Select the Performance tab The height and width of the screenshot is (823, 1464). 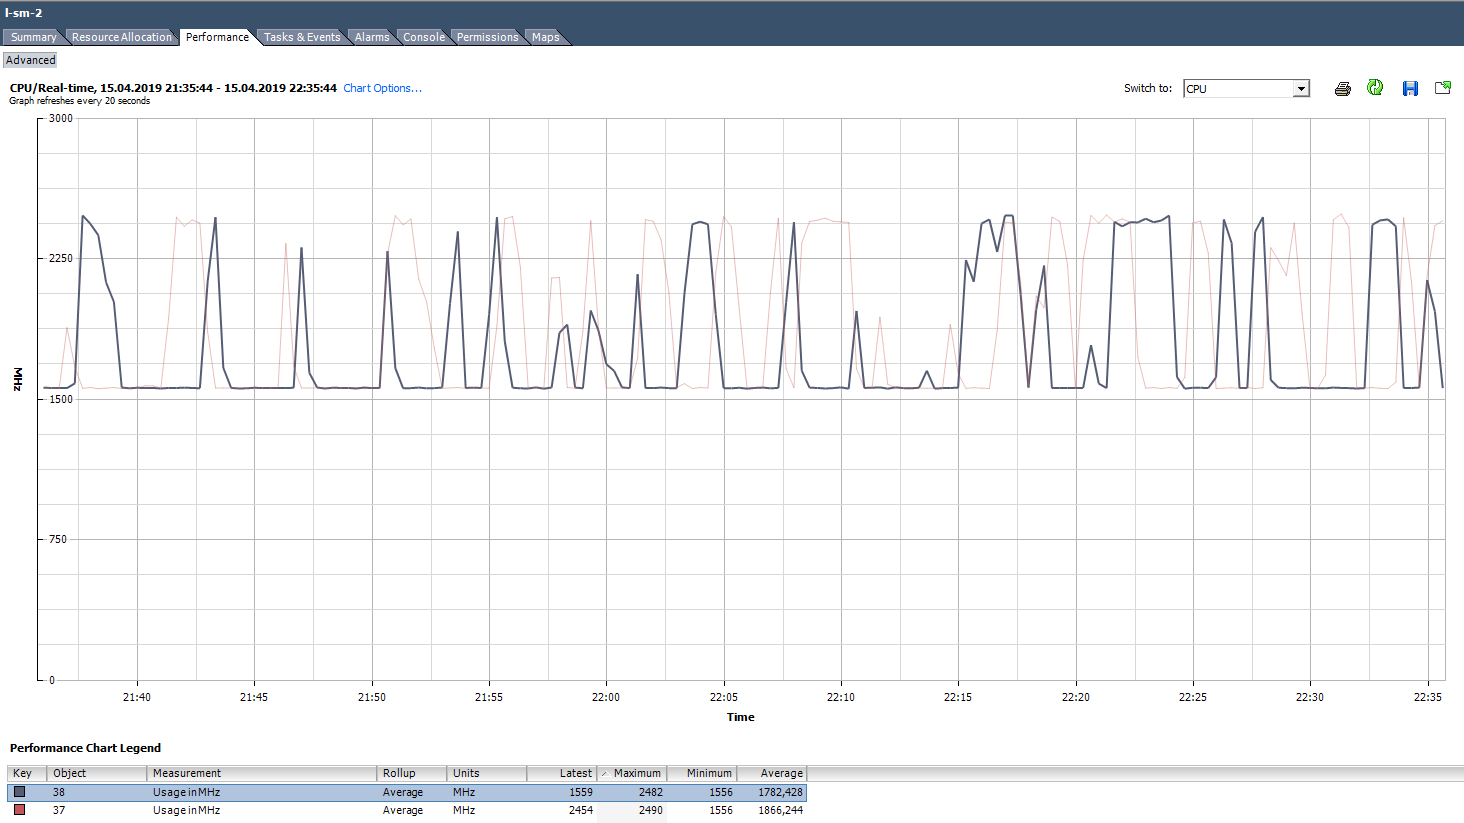pos(217,37)
